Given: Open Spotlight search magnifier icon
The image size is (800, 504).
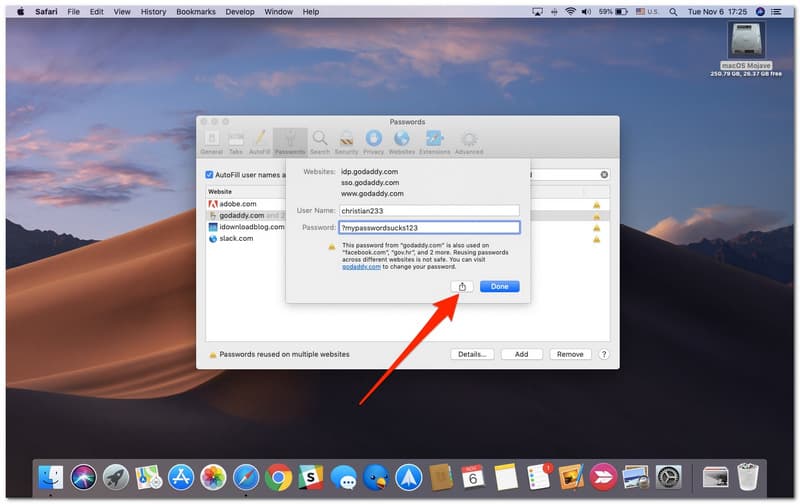Looking at the screenshot, I should 673,11.
